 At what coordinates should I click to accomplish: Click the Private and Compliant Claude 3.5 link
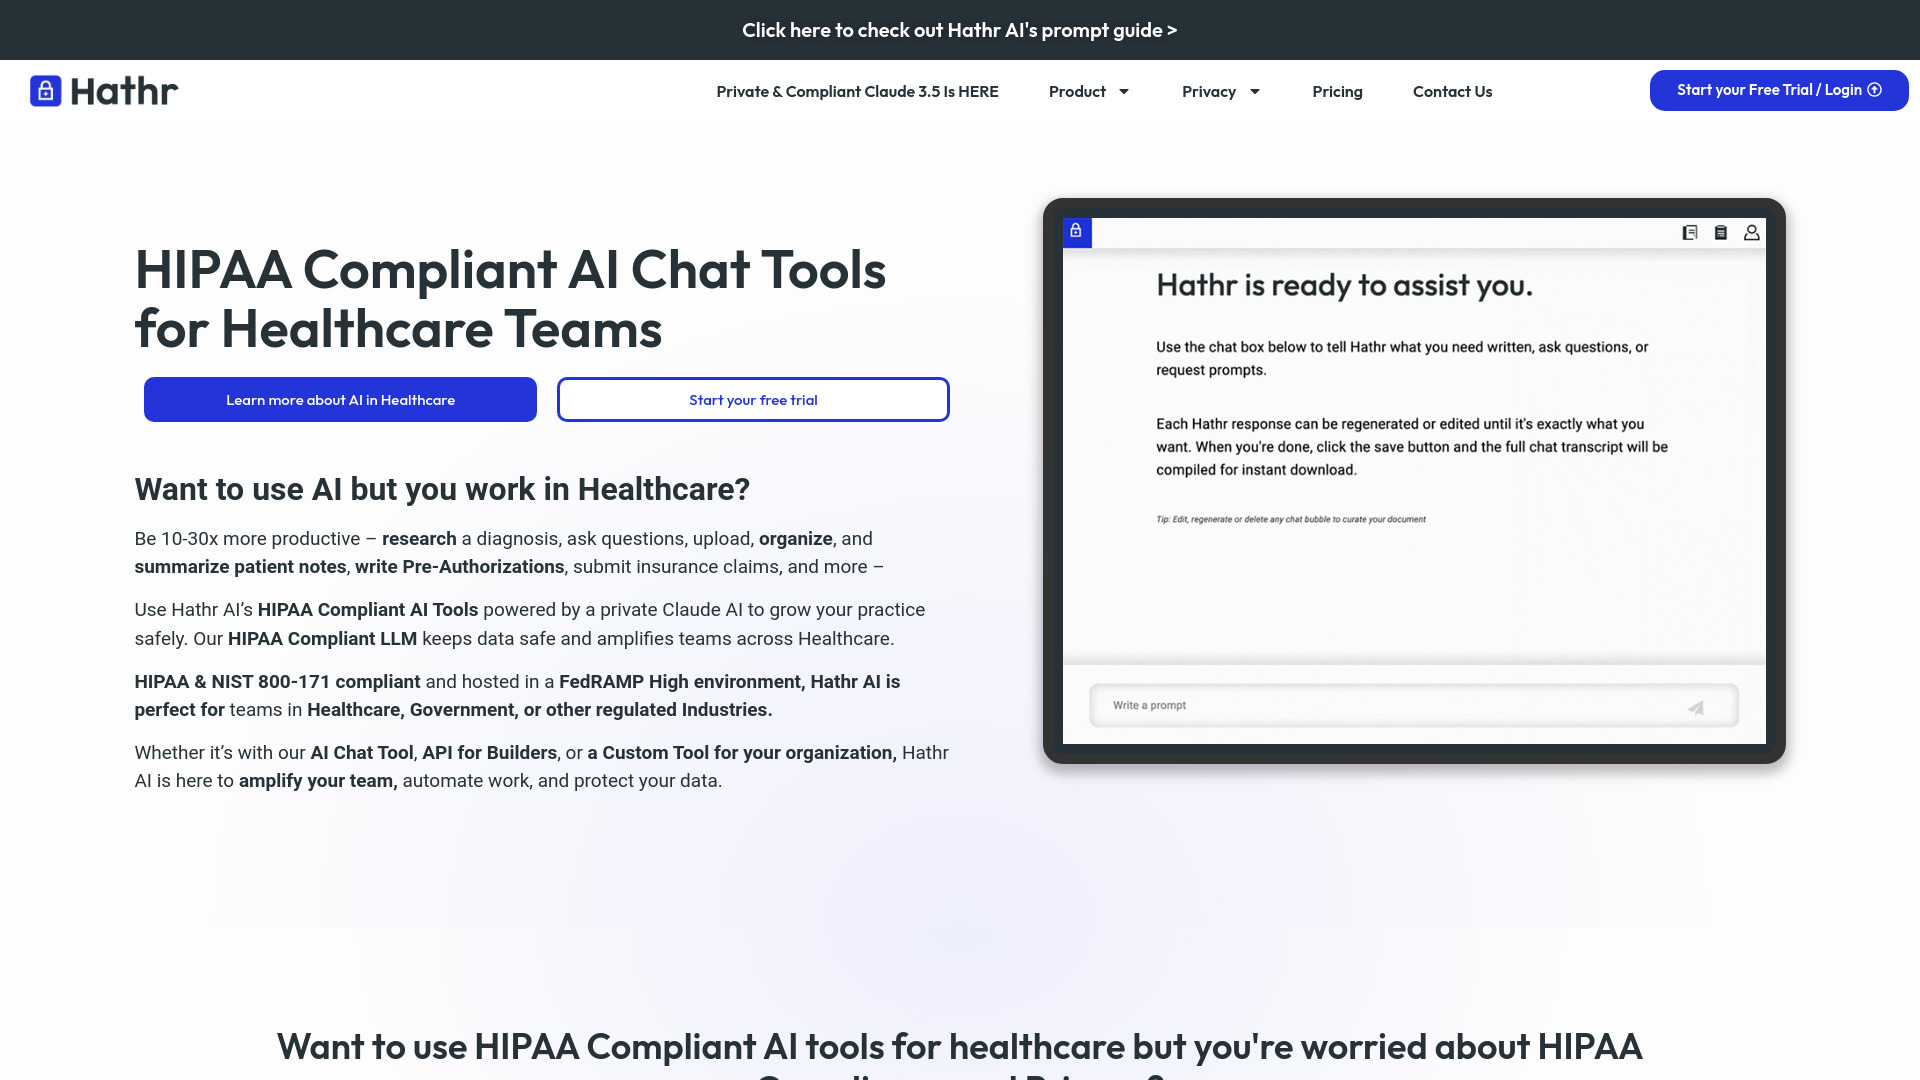[x=857, y=91]
